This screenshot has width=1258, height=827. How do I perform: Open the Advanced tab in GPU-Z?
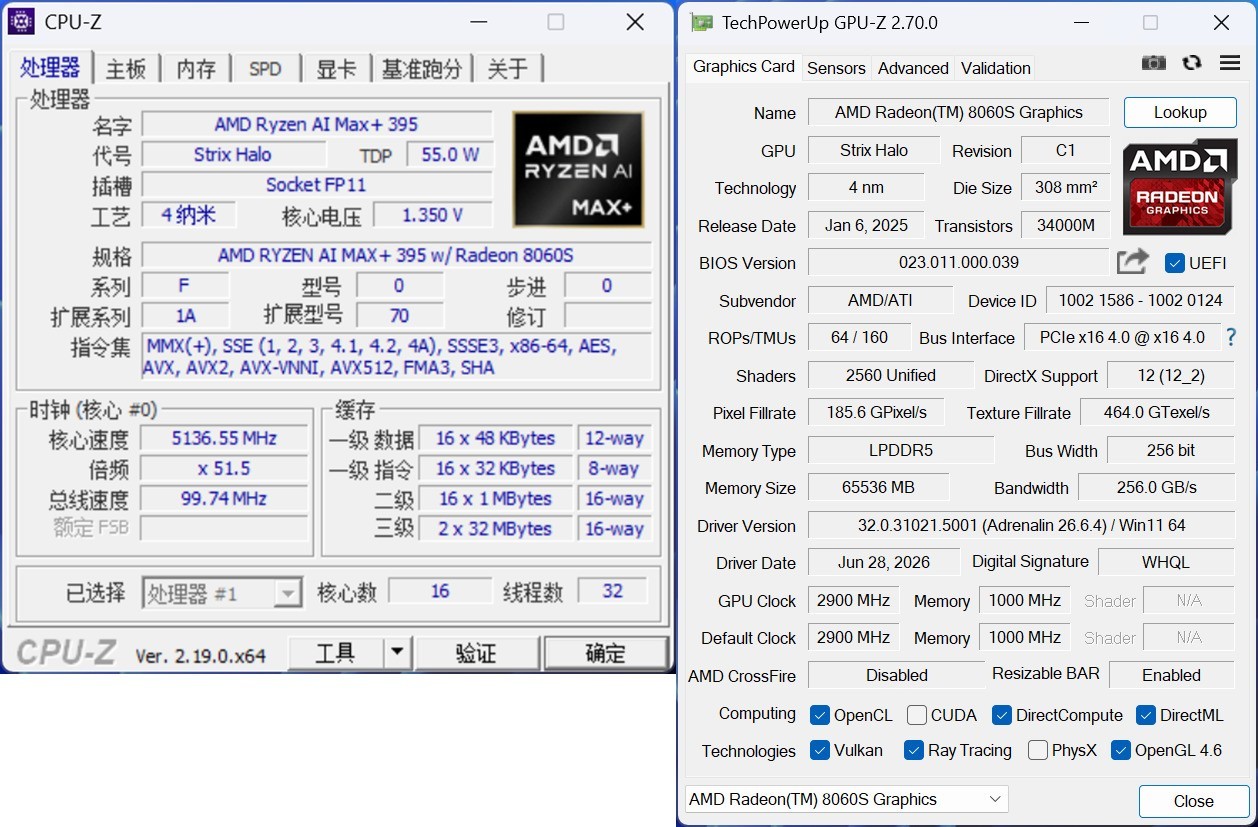point(913,68)
